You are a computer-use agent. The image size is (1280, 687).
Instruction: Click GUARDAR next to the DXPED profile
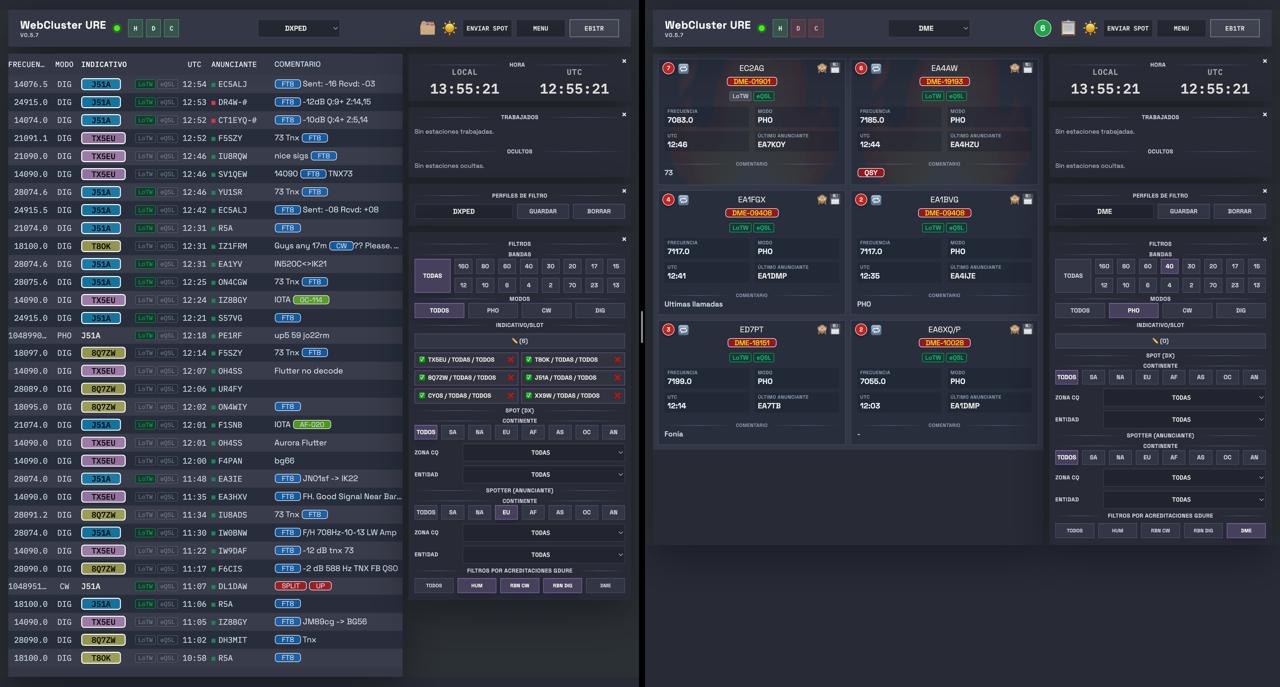(x=543, y=211)
